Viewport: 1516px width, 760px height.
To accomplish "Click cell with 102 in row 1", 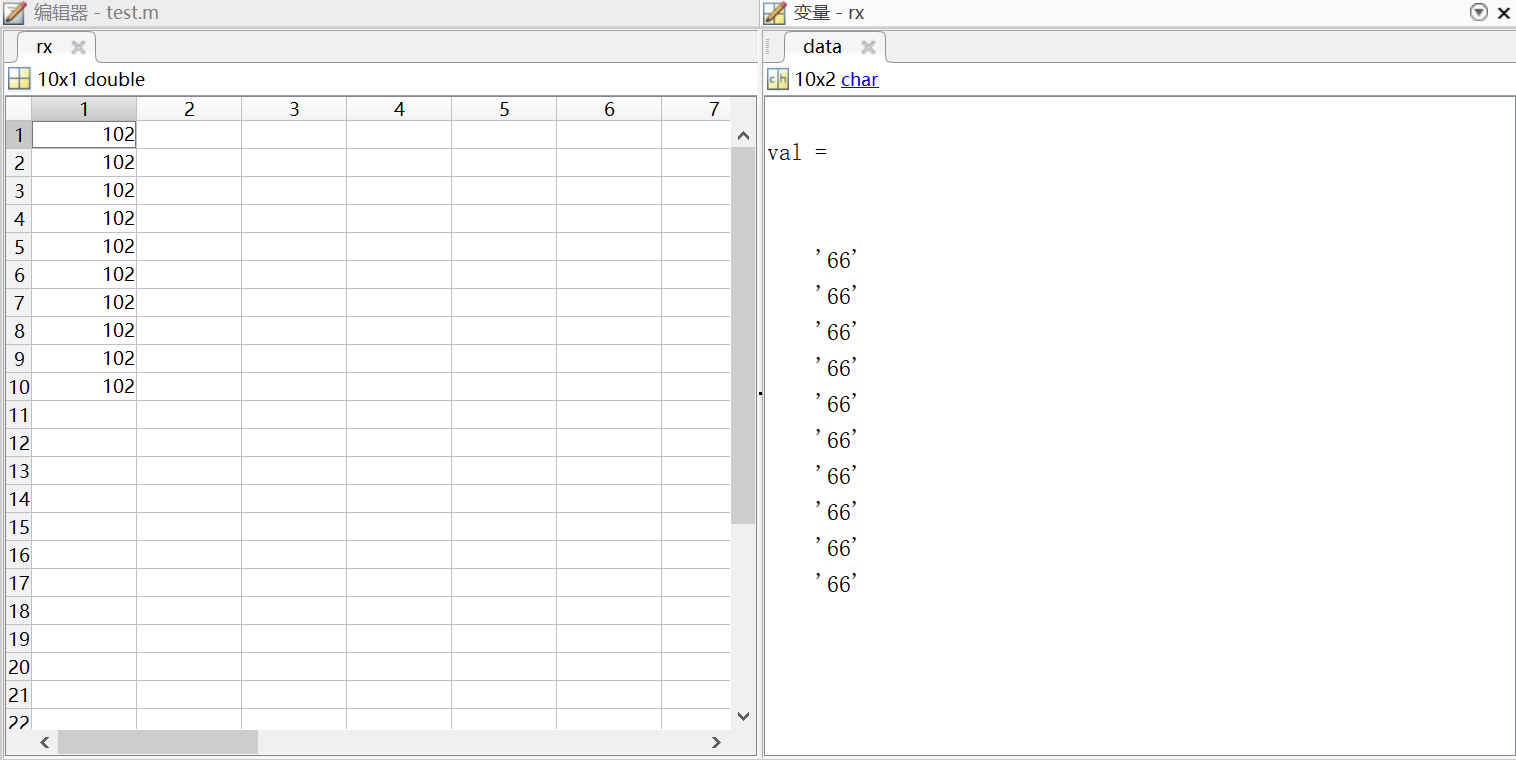I will click(84, 135).
